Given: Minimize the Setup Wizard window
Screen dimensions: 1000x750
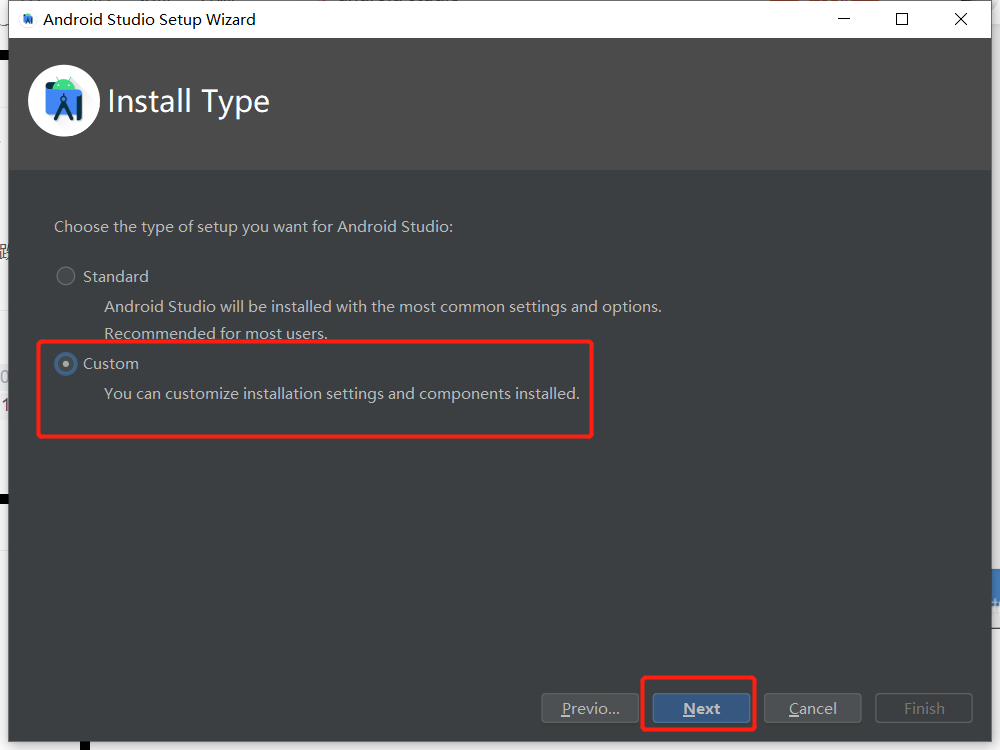Looking at the screenshot, I should click(x=844, y=19).
